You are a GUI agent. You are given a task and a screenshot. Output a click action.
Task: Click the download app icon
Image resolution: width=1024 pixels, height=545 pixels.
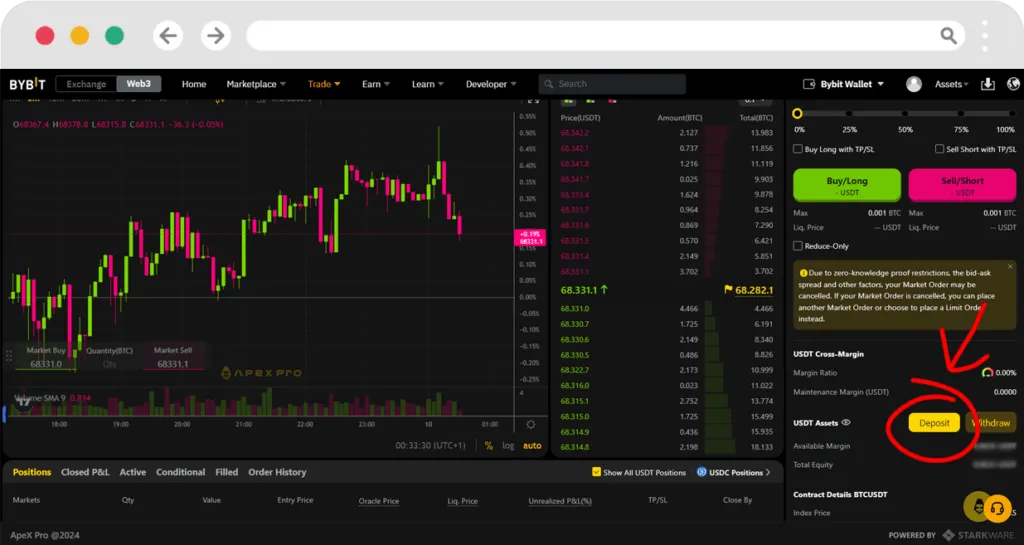point(987,84)
